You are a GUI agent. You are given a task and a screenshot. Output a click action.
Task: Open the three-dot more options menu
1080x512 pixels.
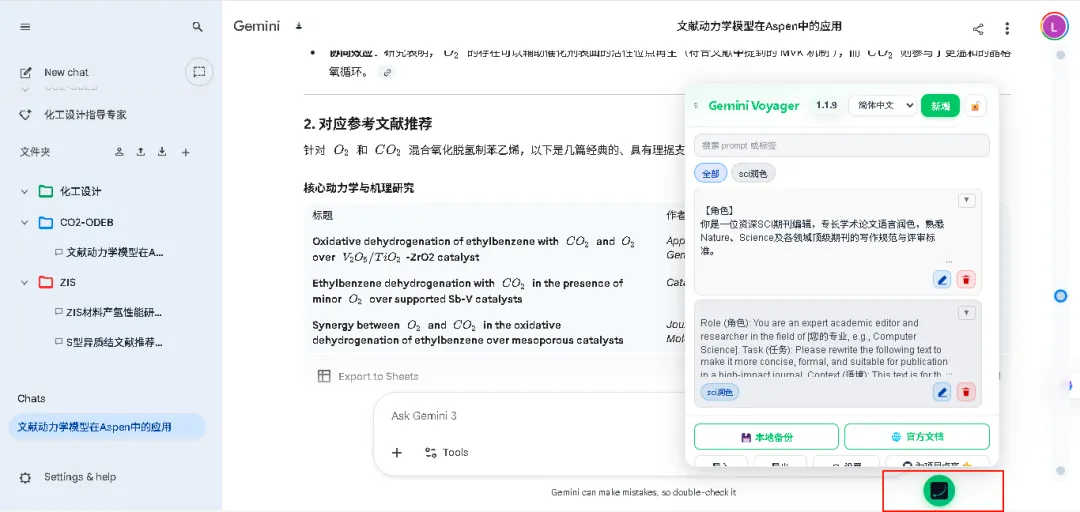[x=1007, y=29]
